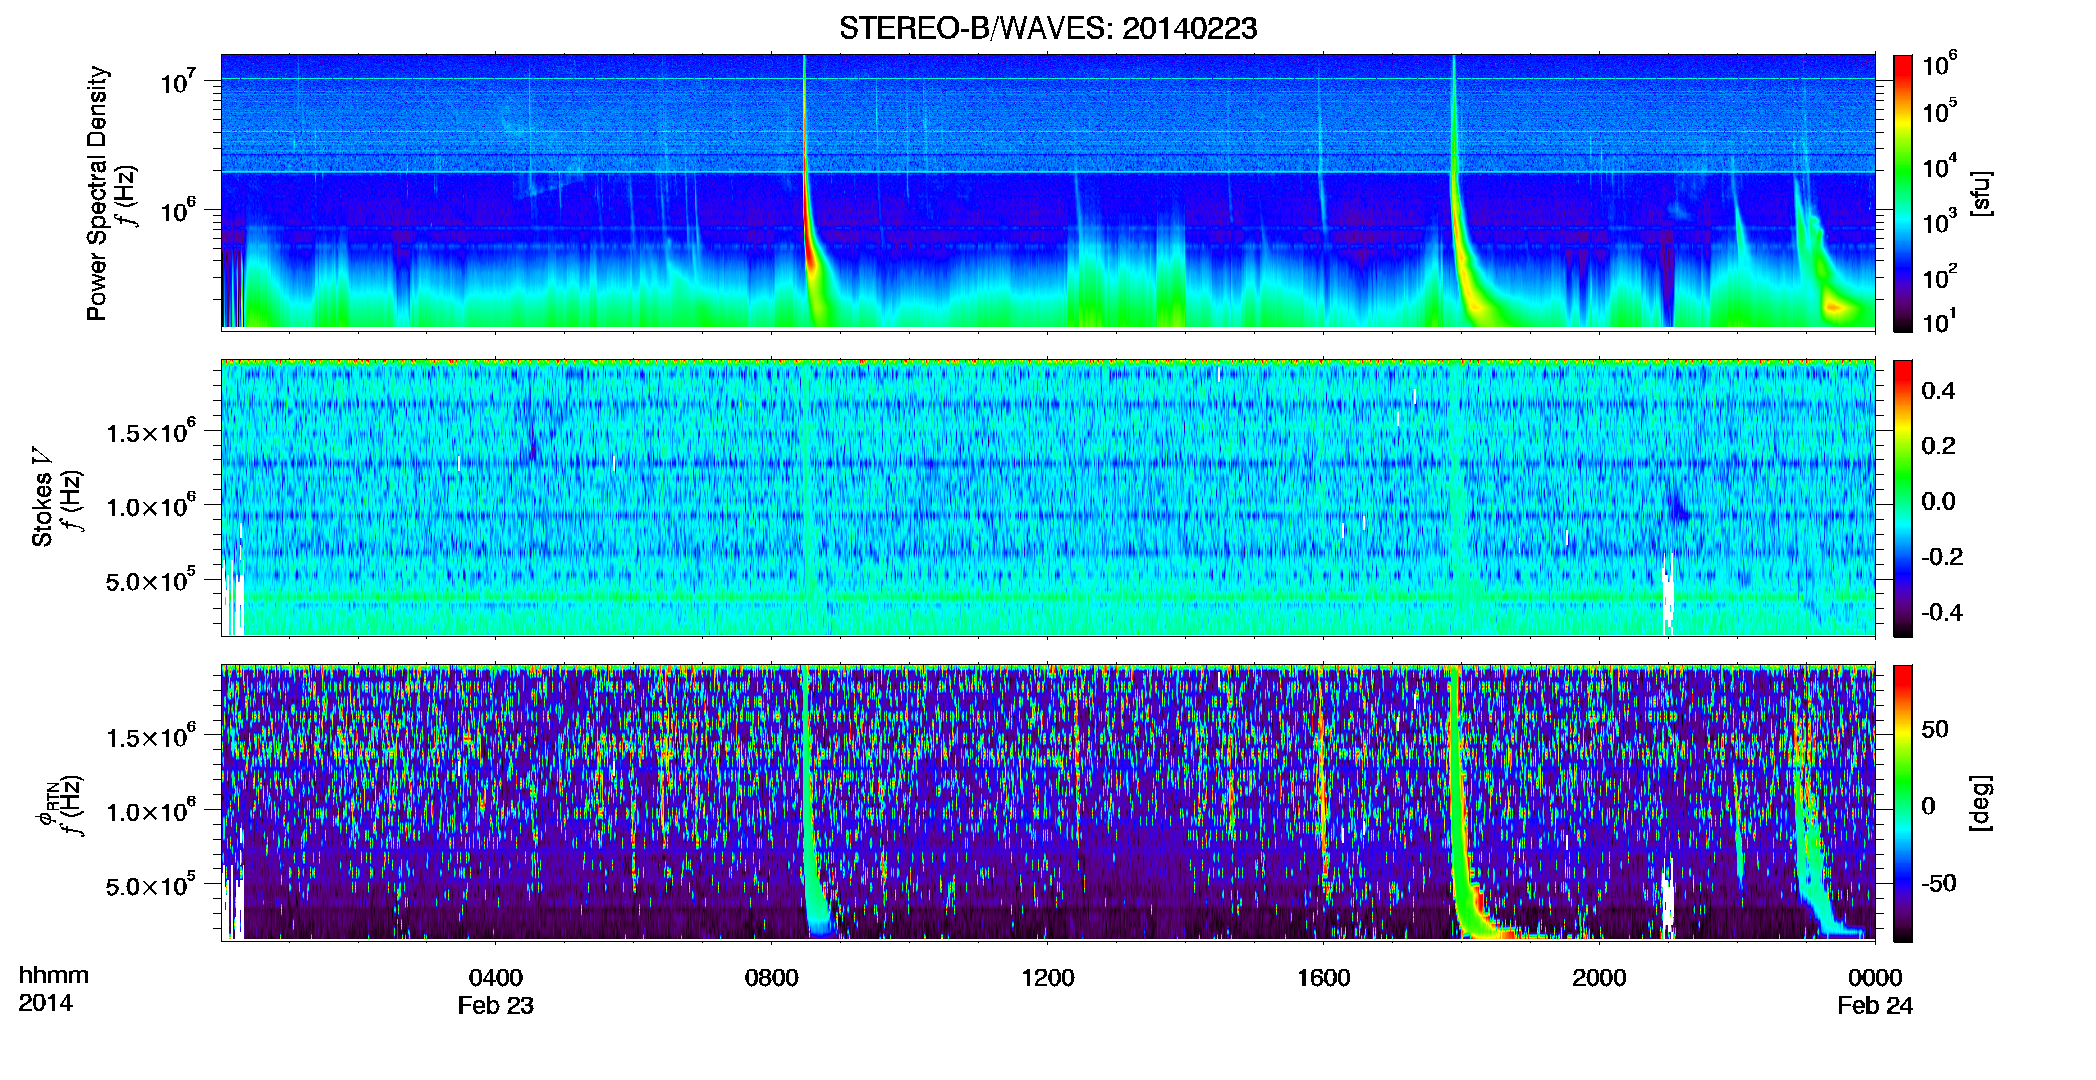Click the sfu color bar beside the top panel
Screen dimensions: 2096x1080
click(1902, 193)
